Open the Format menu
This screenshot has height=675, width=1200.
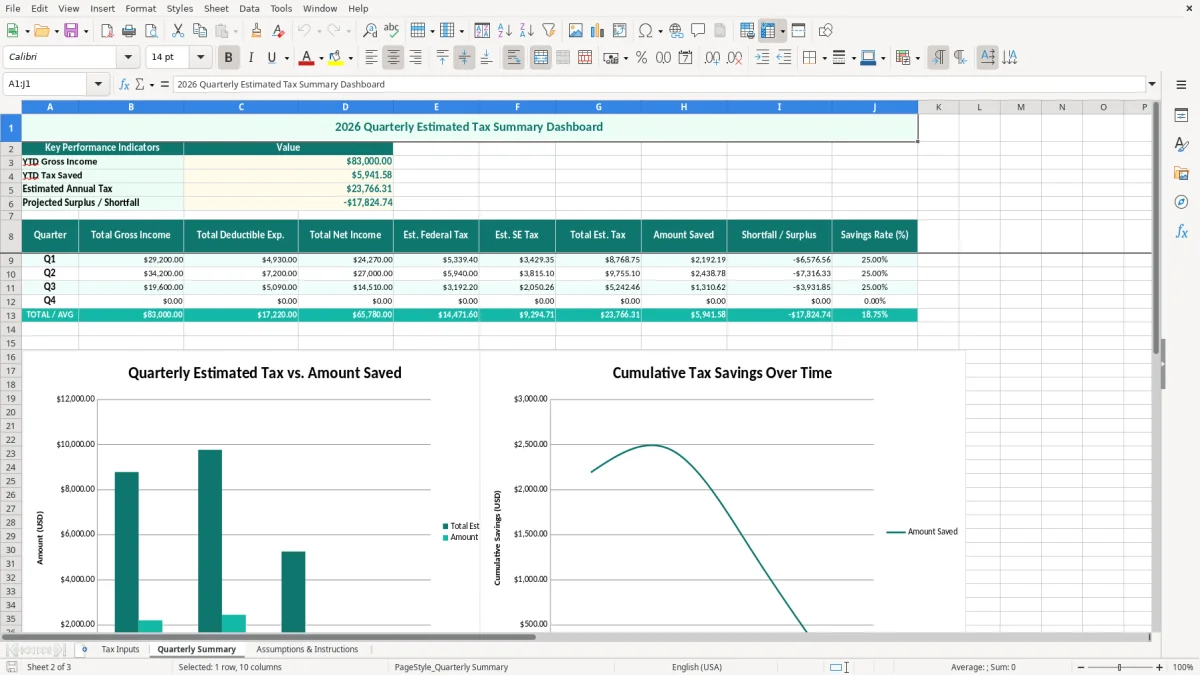140,8
